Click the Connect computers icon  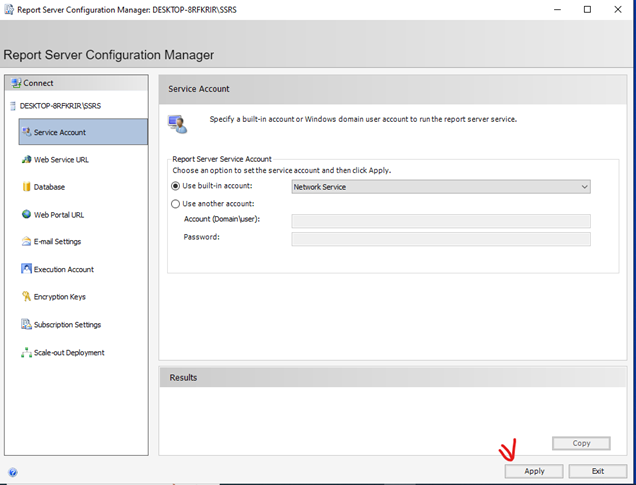point(16,83)
